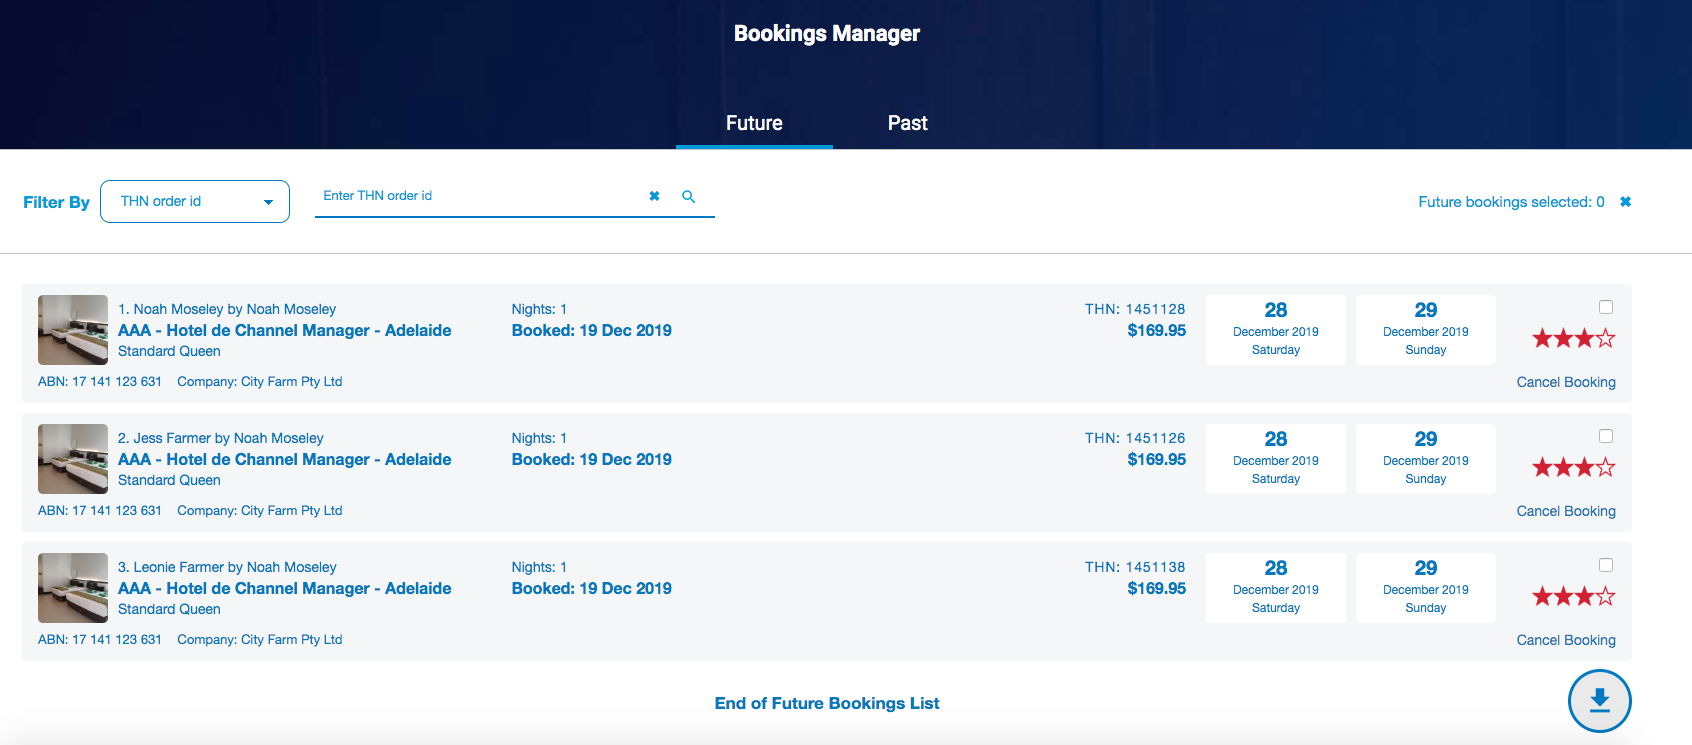Tick the Jess Farmer booking checkbox

click(1606, 436)
